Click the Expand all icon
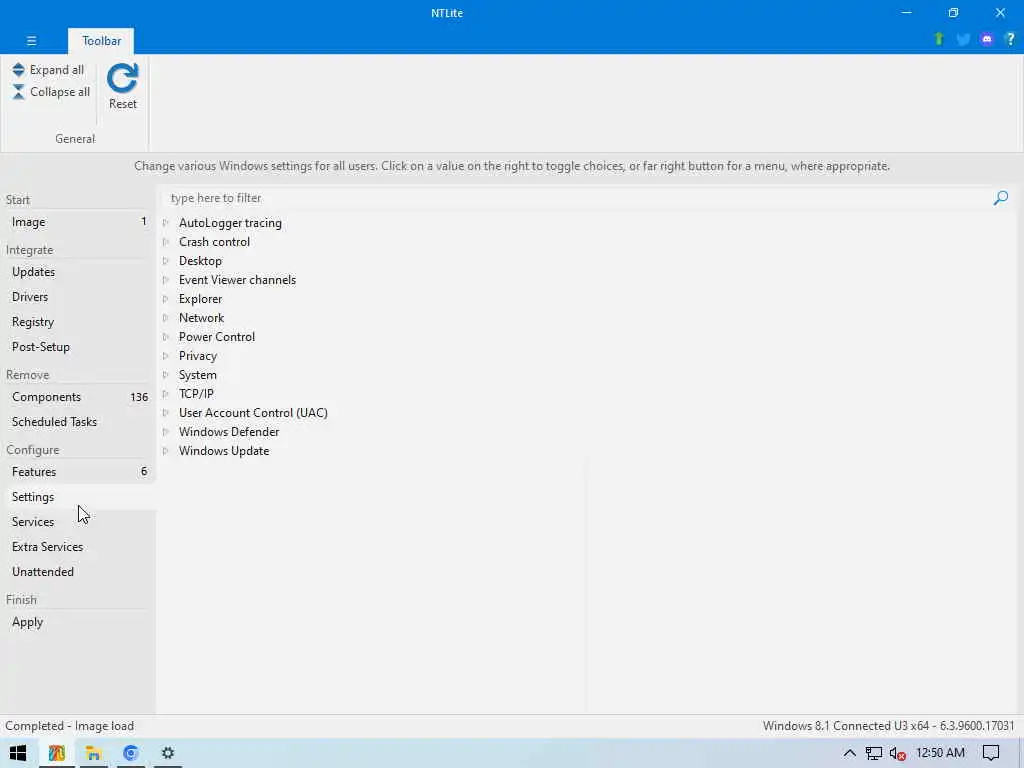Screen dimensions: 1024x768 click(x=18, y=70)
